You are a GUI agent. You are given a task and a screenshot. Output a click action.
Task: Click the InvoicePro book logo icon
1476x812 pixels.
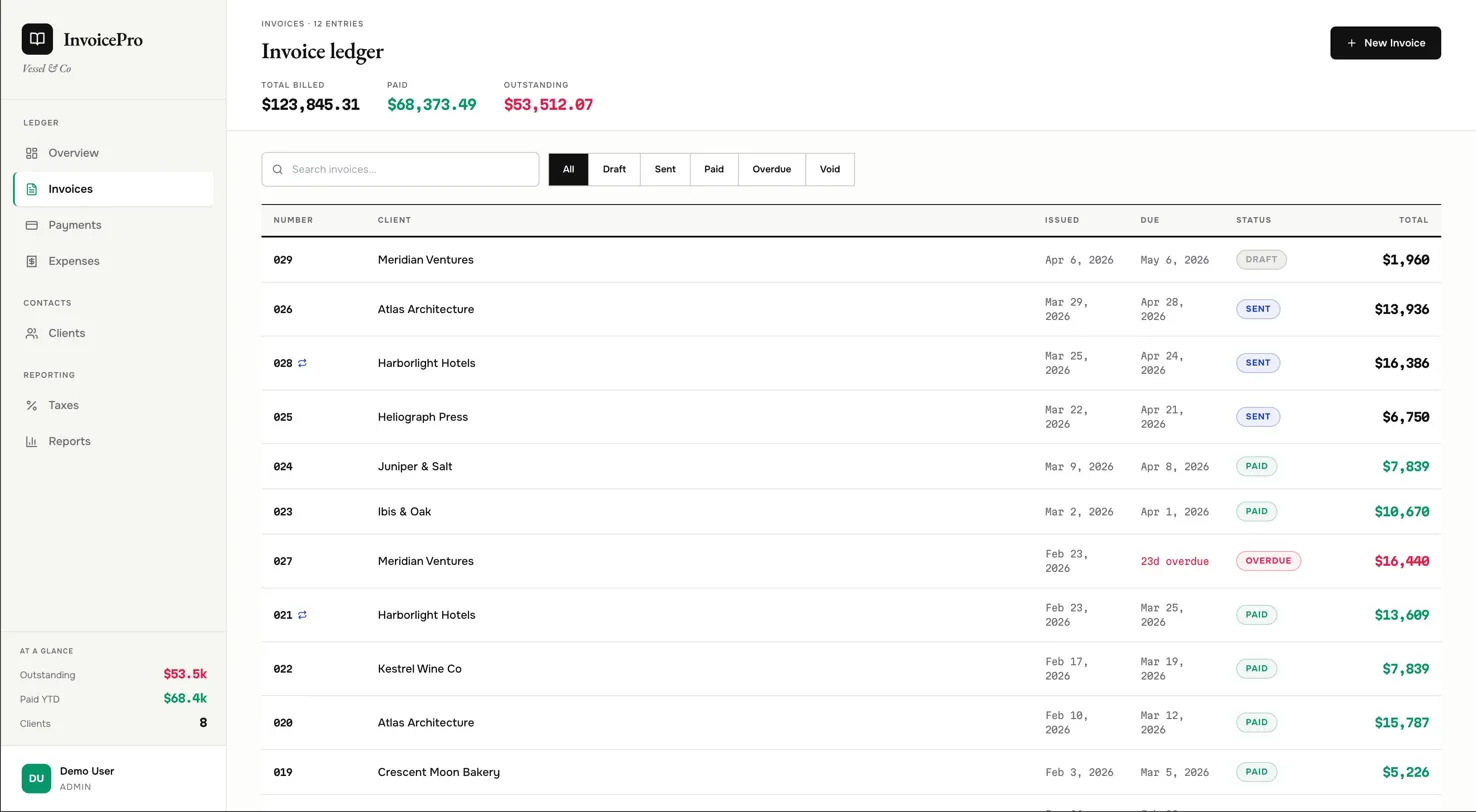(x=37, y=39)
